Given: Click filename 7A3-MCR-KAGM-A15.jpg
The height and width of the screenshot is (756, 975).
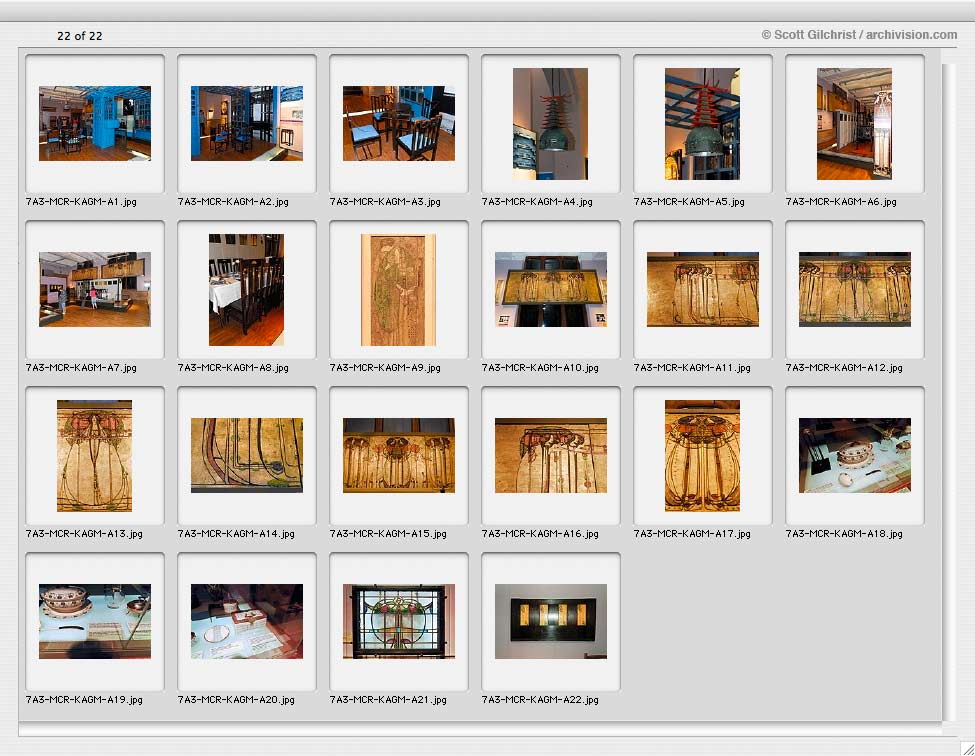Looking at the screenshot, I should click(388, 533).
